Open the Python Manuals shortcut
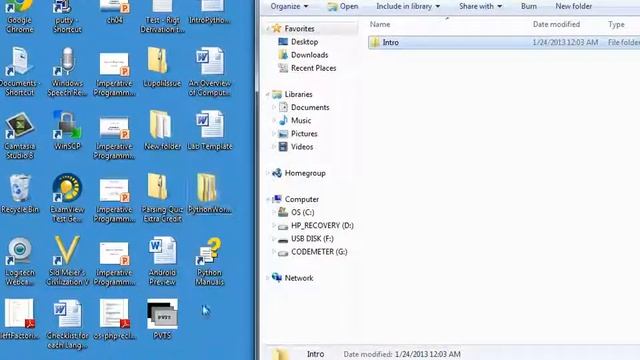 pyautogui.click(x=210, y=262)
